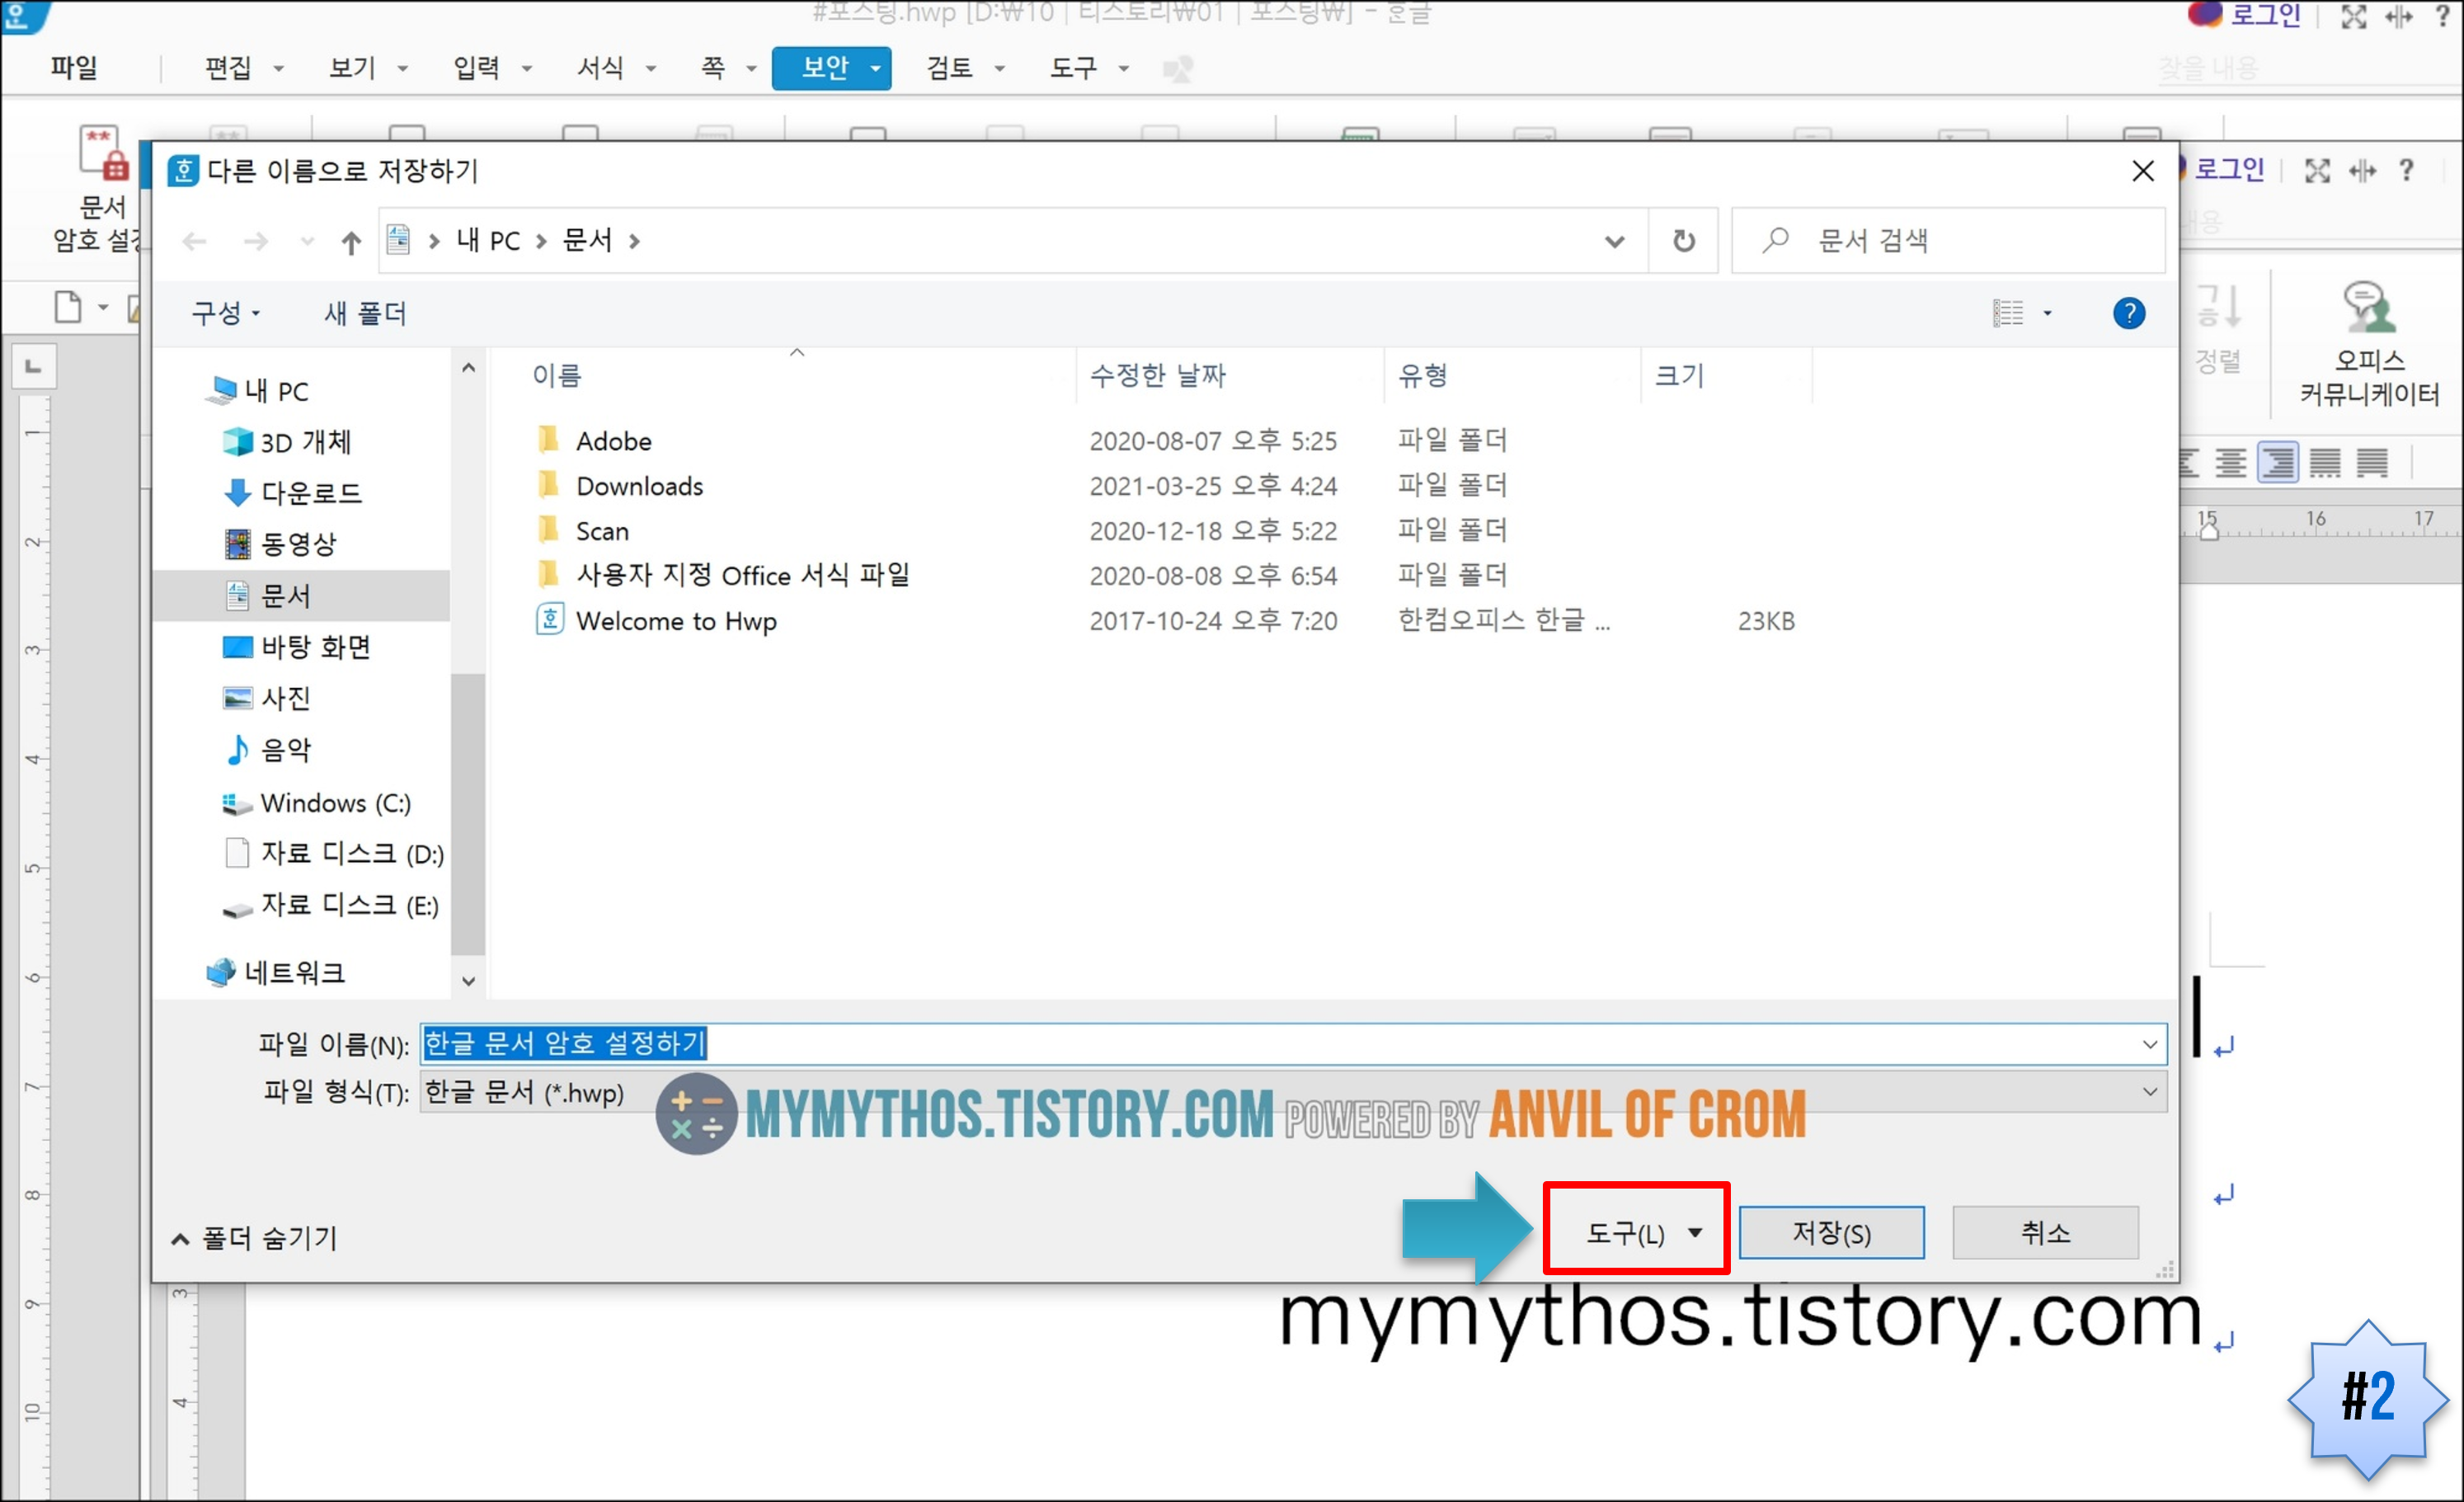
Task: Click the view layout icon in dialog toolbar
Action: click(2007, 313)
